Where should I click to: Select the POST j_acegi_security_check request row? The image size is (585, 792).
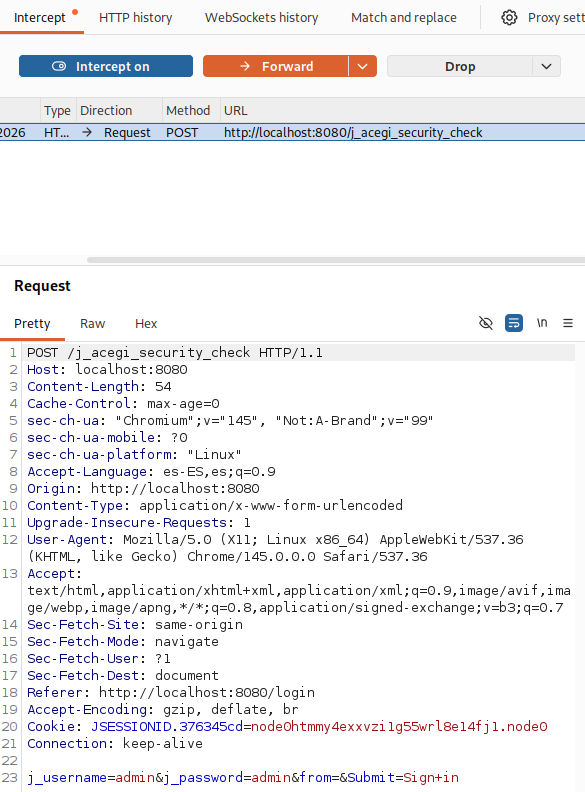click(x=292, y=132)
